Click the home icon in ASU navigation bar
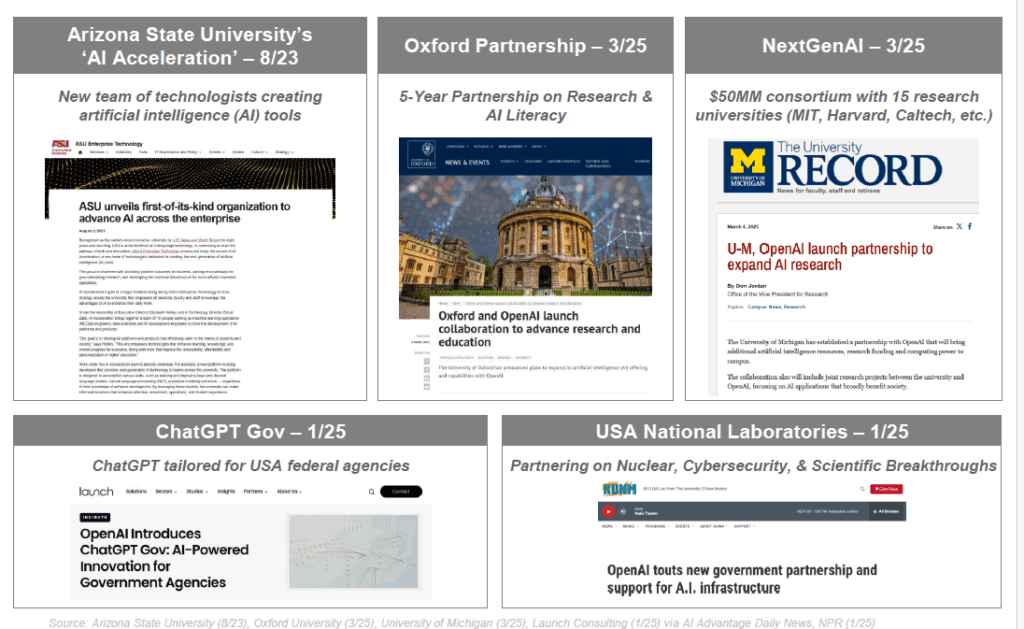 pos(80,152)
